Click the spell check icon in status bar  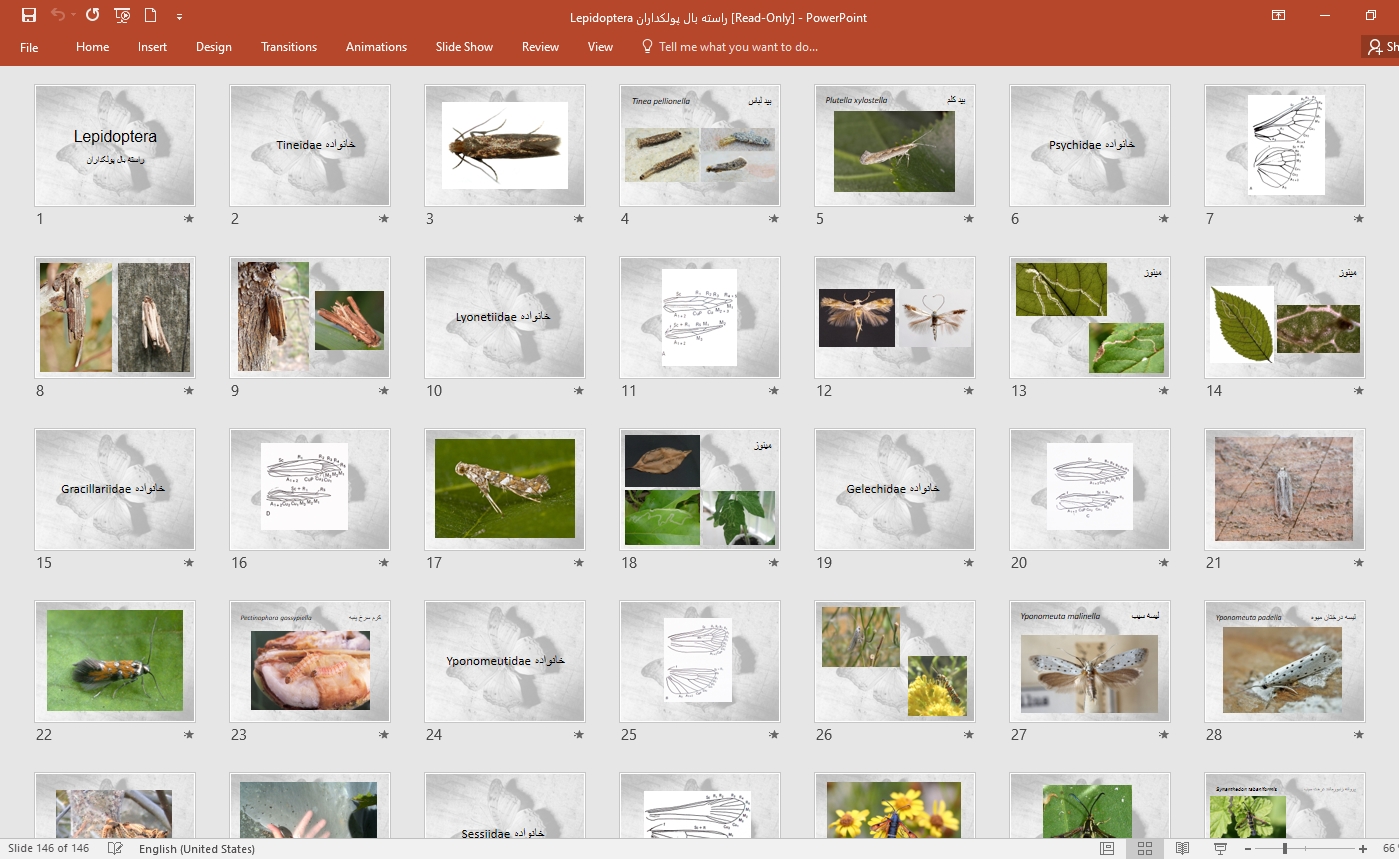(x=115, y=848)
